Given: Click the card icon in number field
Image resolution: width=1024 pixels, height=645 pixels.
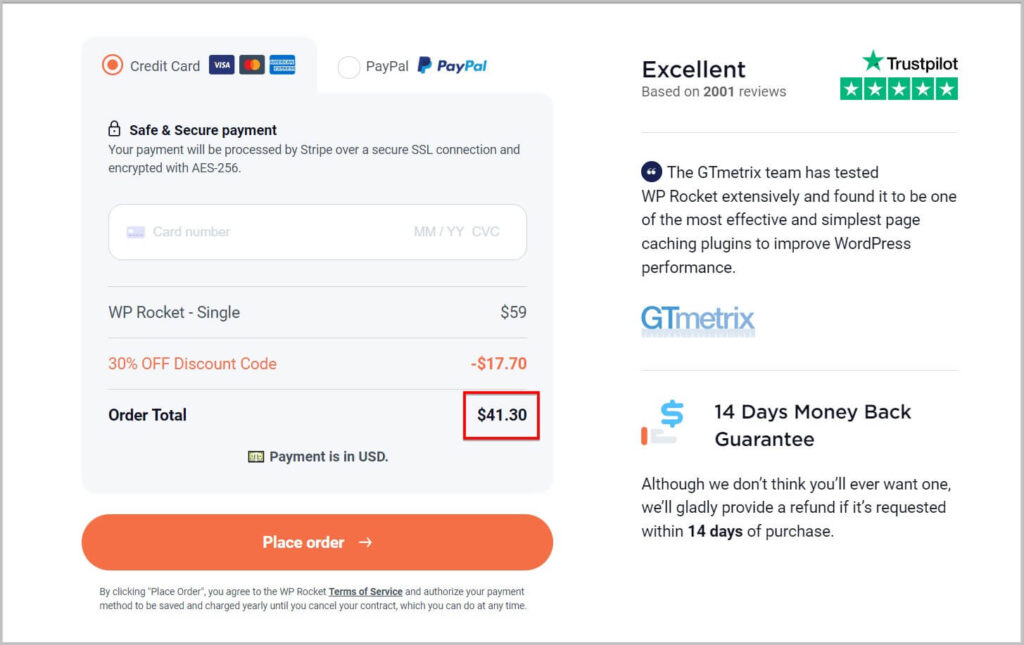Looking at the screenshot, I should point(136,232).
